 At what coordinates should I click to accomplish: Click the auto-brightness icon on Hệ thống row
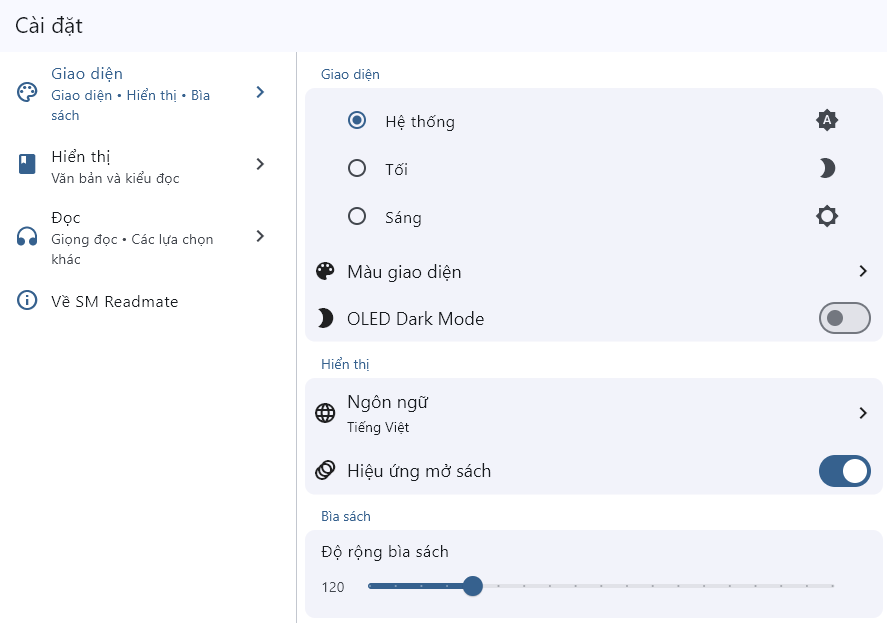pos(826,121)
